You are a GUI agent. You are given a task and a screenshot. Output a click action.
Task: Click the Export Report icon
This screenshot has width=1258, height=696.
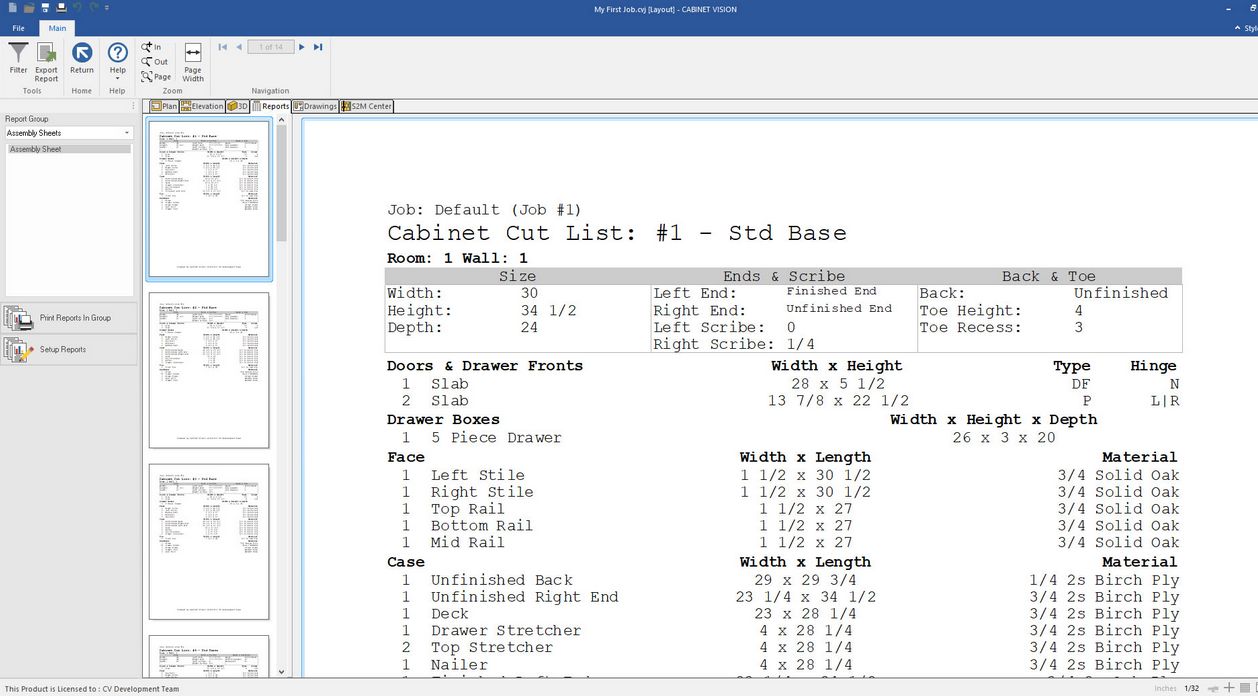tap(46, 58)
